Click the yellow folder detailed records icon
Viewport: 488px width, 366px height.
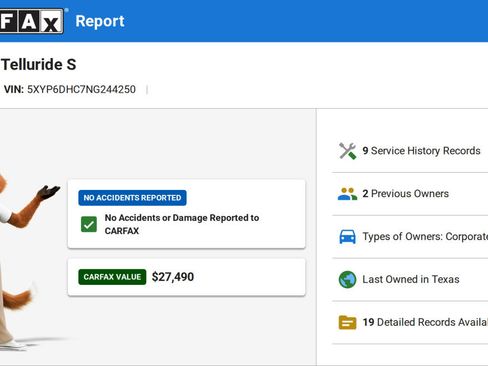point(347,322)
